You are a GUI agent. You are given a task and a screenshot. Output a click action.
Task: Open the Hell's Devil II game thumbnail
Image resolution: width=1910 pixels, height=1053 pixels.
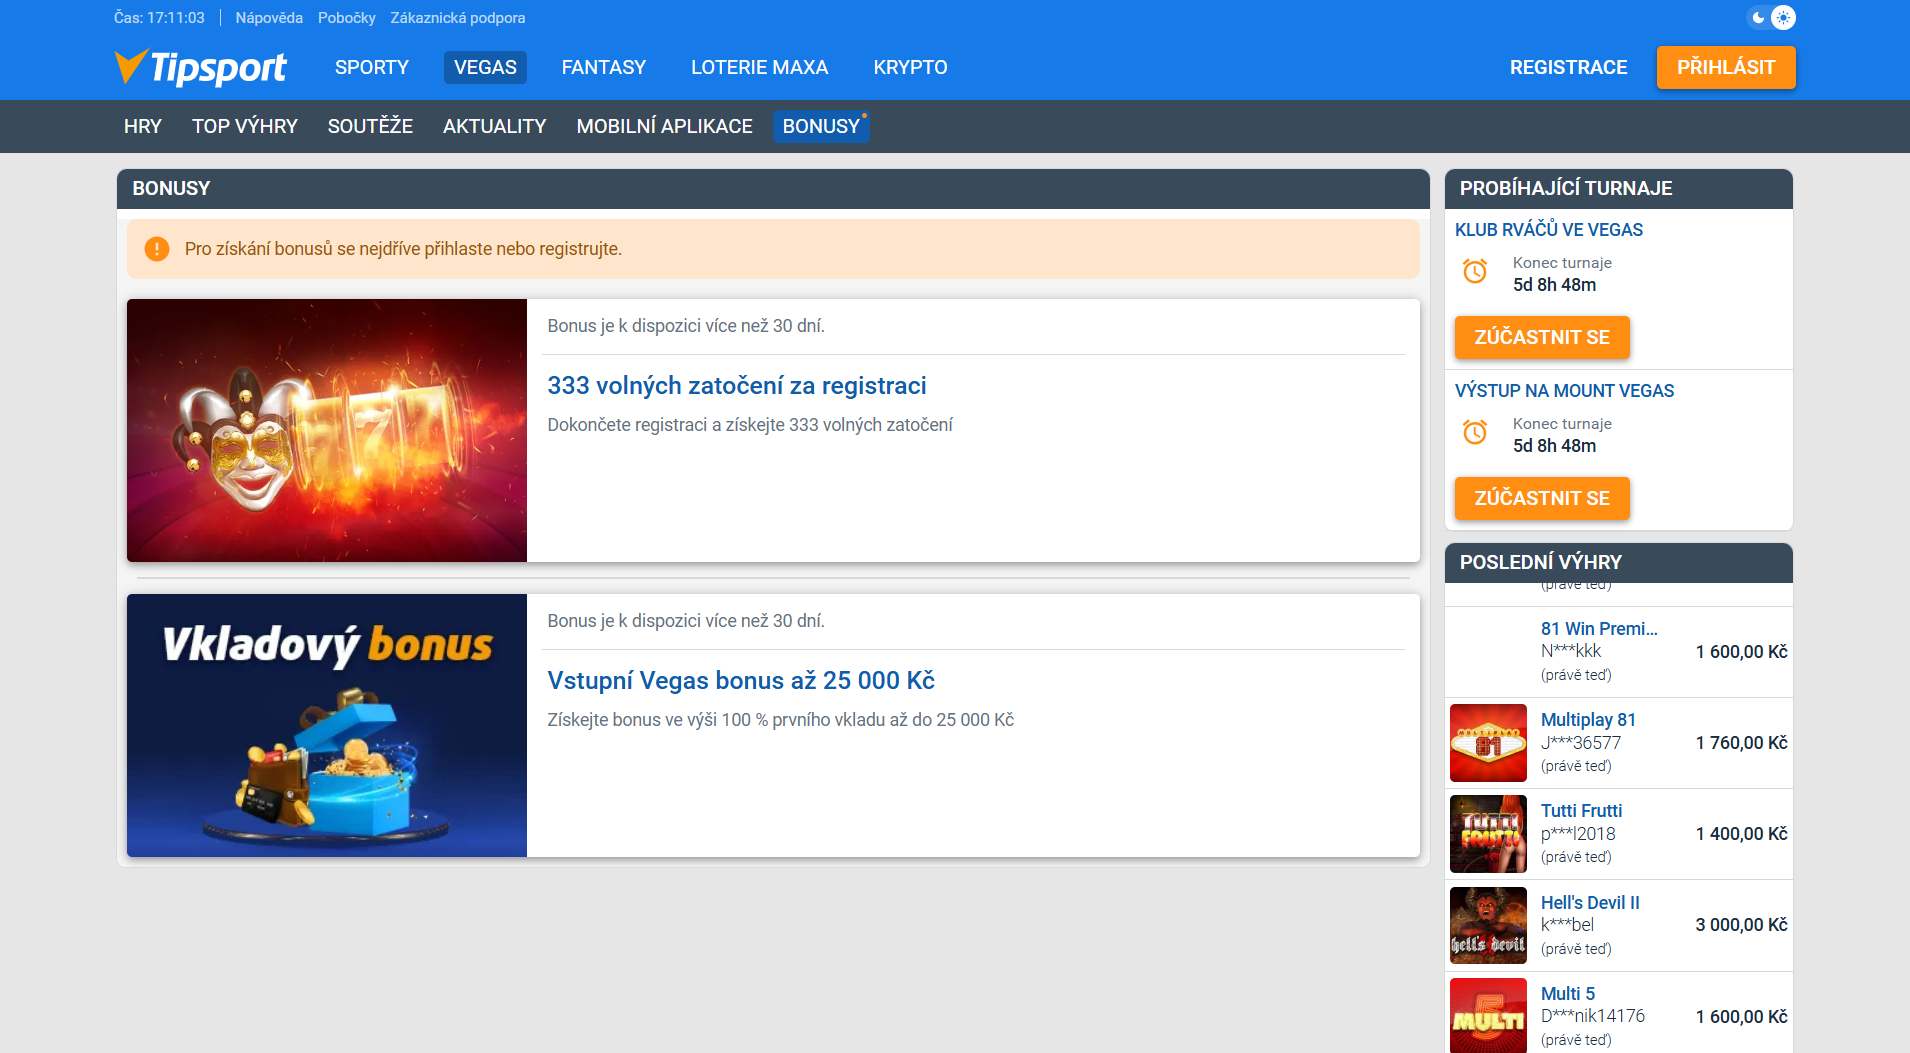click(x=1488, y=925)
